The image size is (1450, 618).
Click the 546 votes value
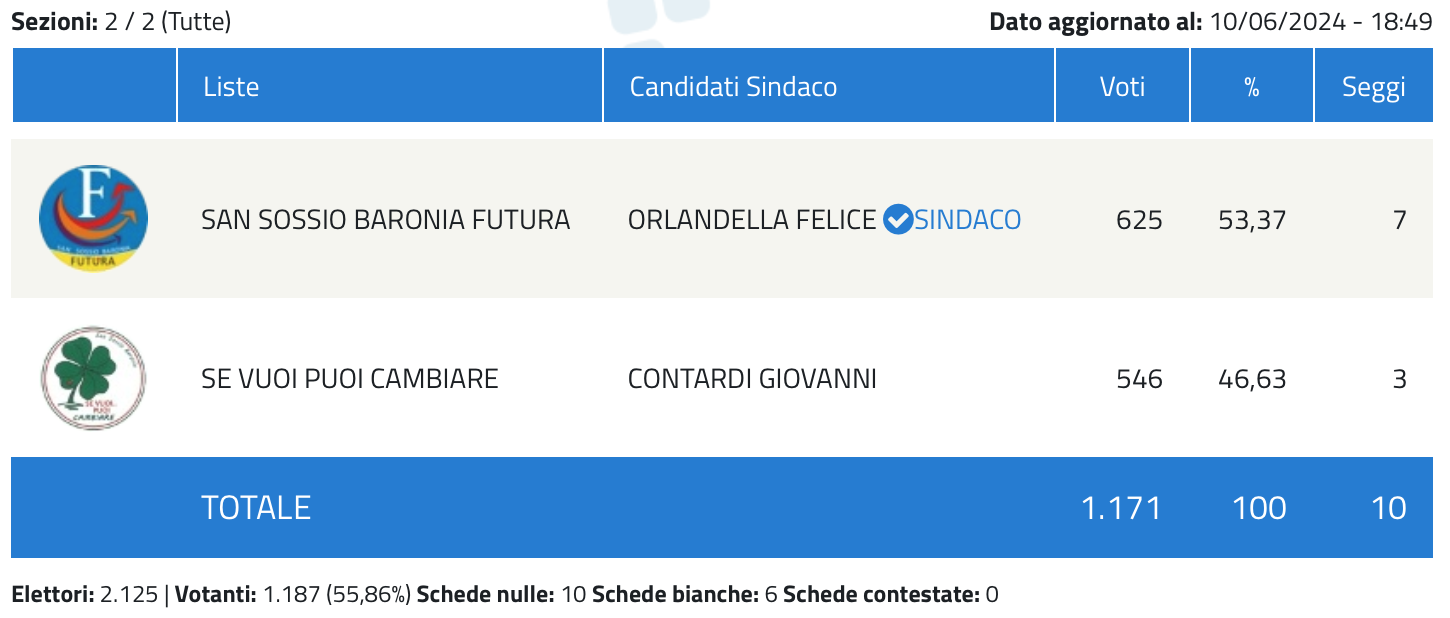click(x=1139, y=379)
